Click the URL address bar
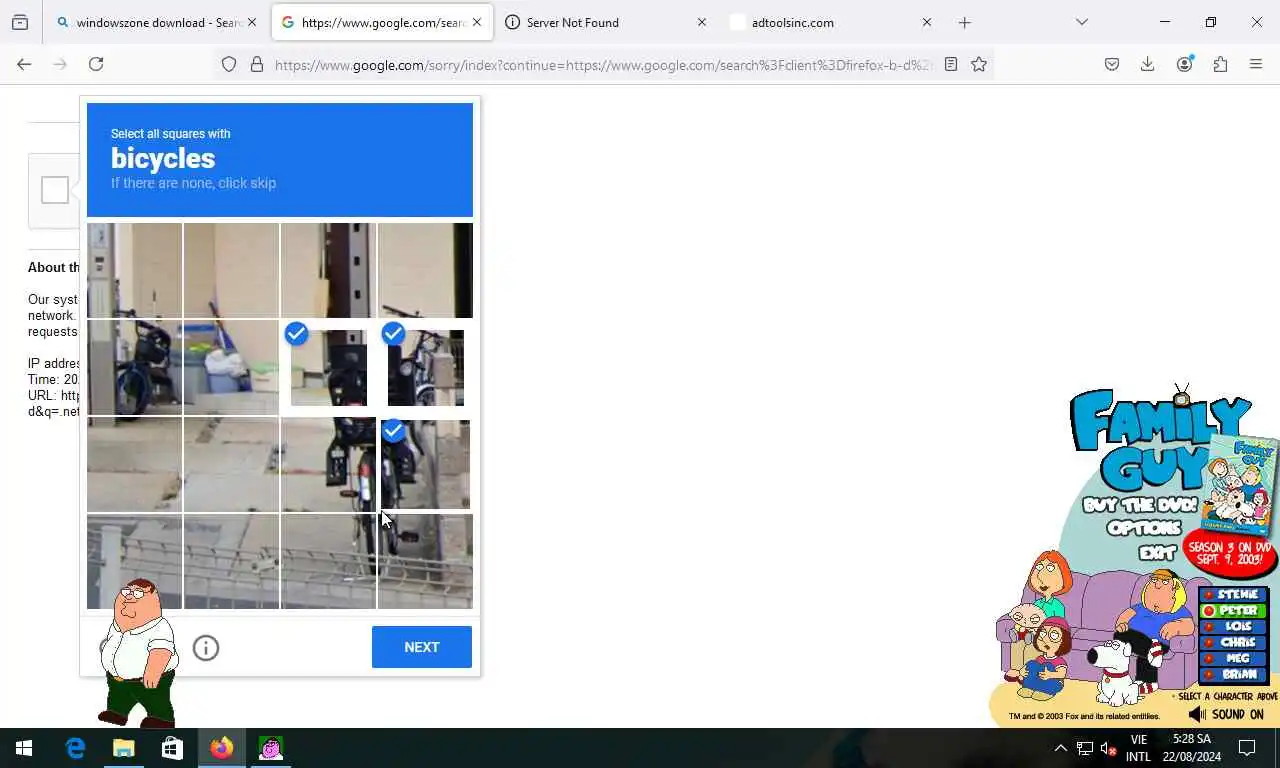The height and width of the screenshot is (768, 1280). [603, 64]
